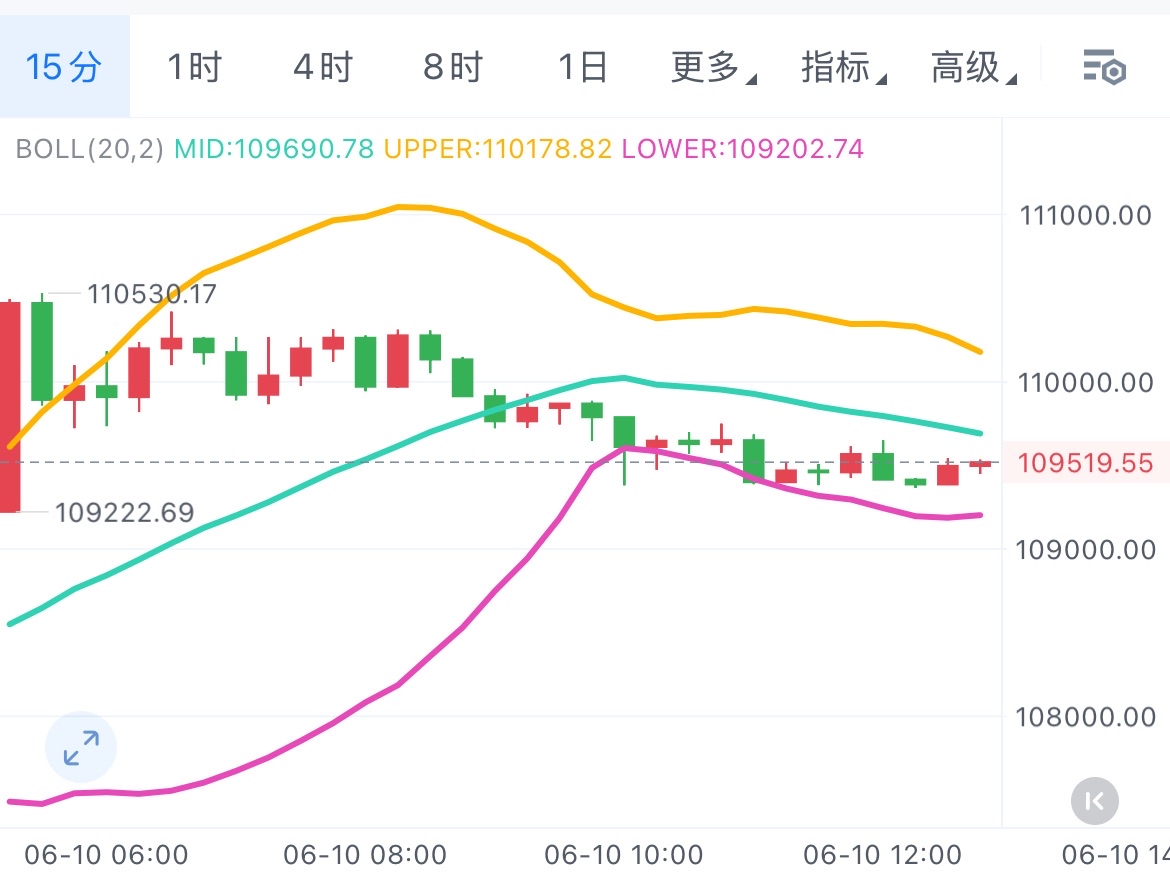Image resolution: width=1170 pixels, height=876 pixels.
Task: Click the LOWER:109202.74 value
Action: point(742,148)
